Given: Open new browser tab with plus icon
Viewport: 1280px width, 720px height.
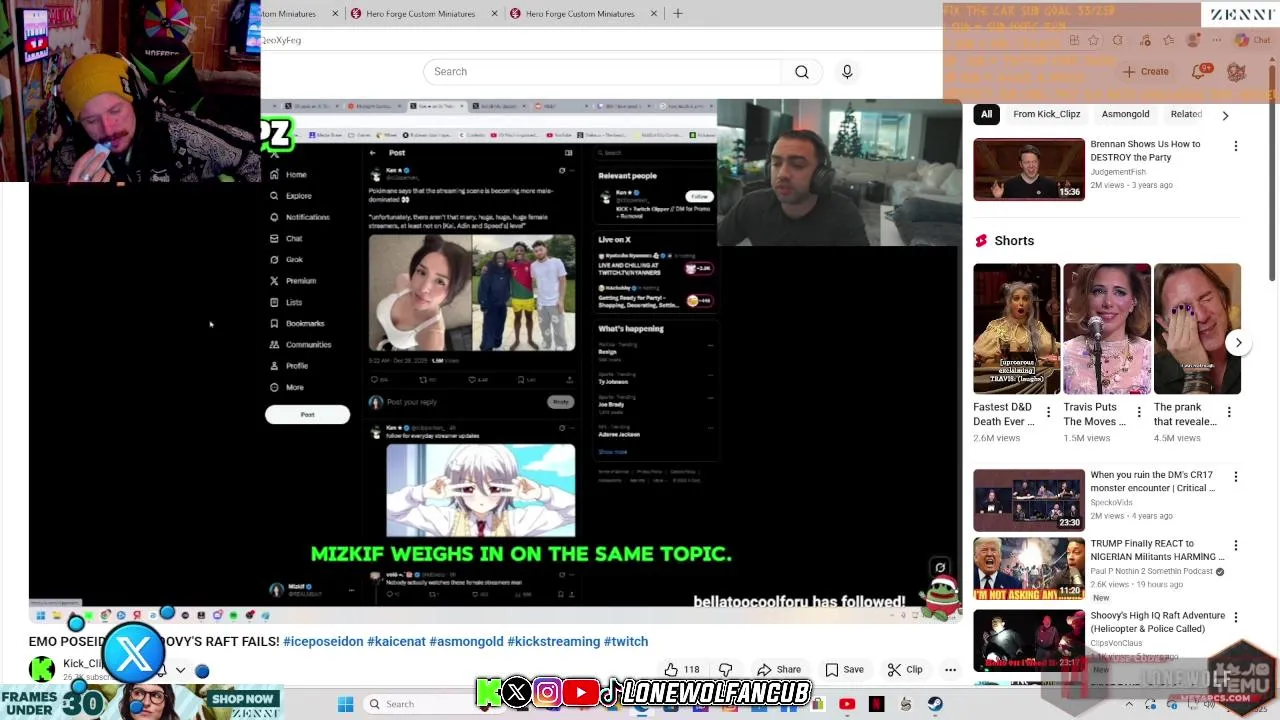Looking at the screenshot, I should 677,13.
